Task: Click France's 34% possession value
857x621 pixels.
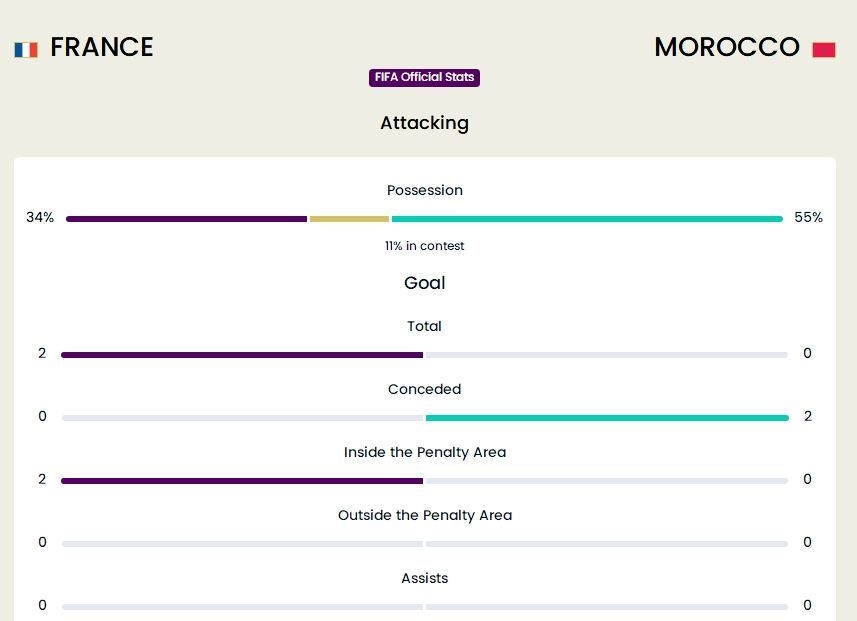Action: (x=40, y=218)
